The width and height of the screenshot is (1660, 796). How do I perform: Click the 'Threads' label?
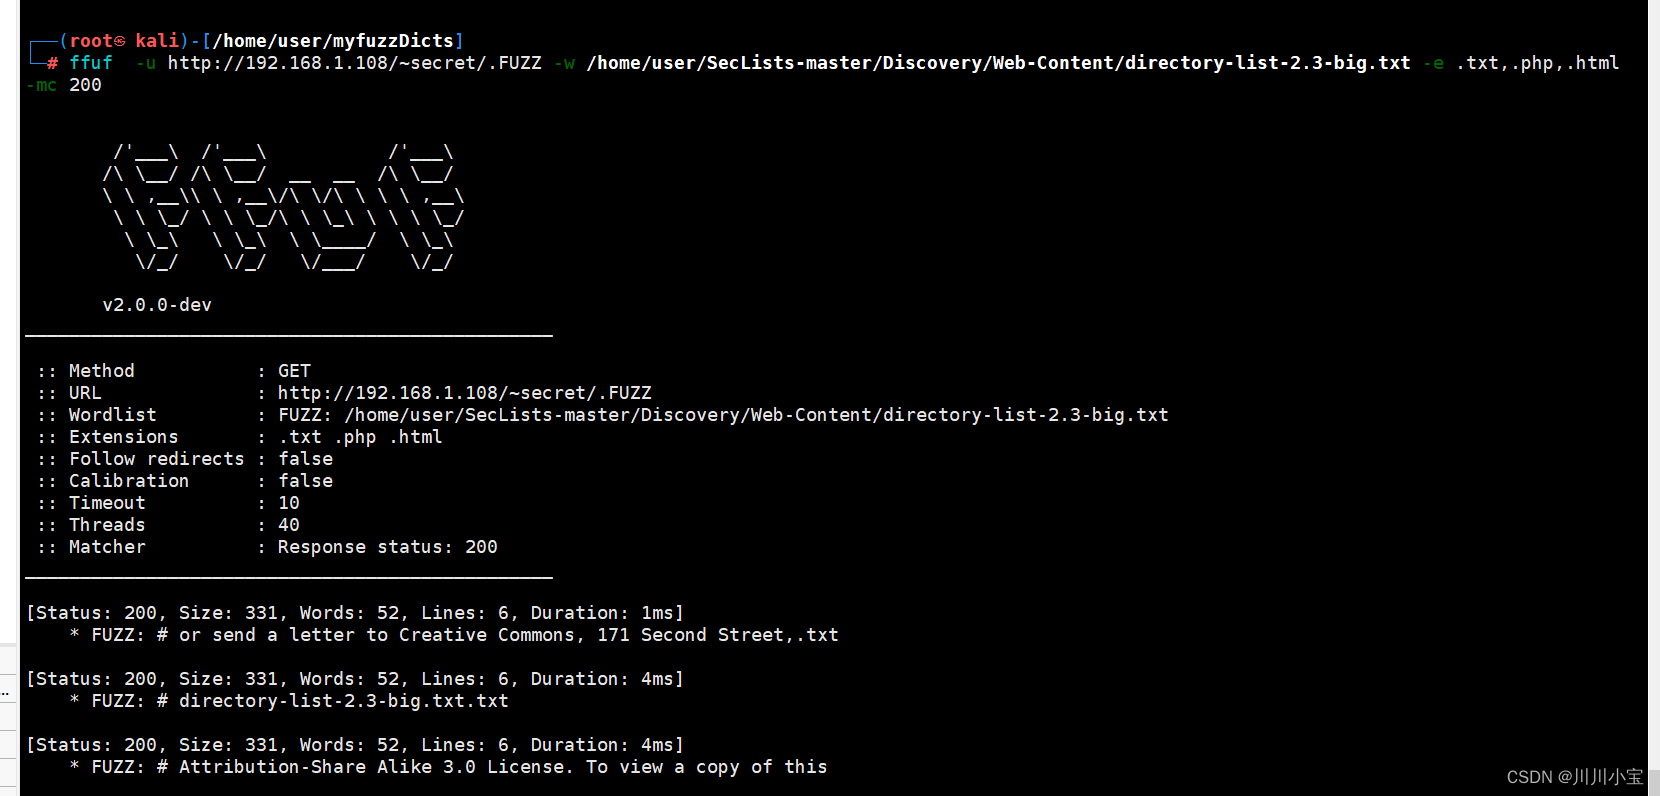(x=107, y=525)
